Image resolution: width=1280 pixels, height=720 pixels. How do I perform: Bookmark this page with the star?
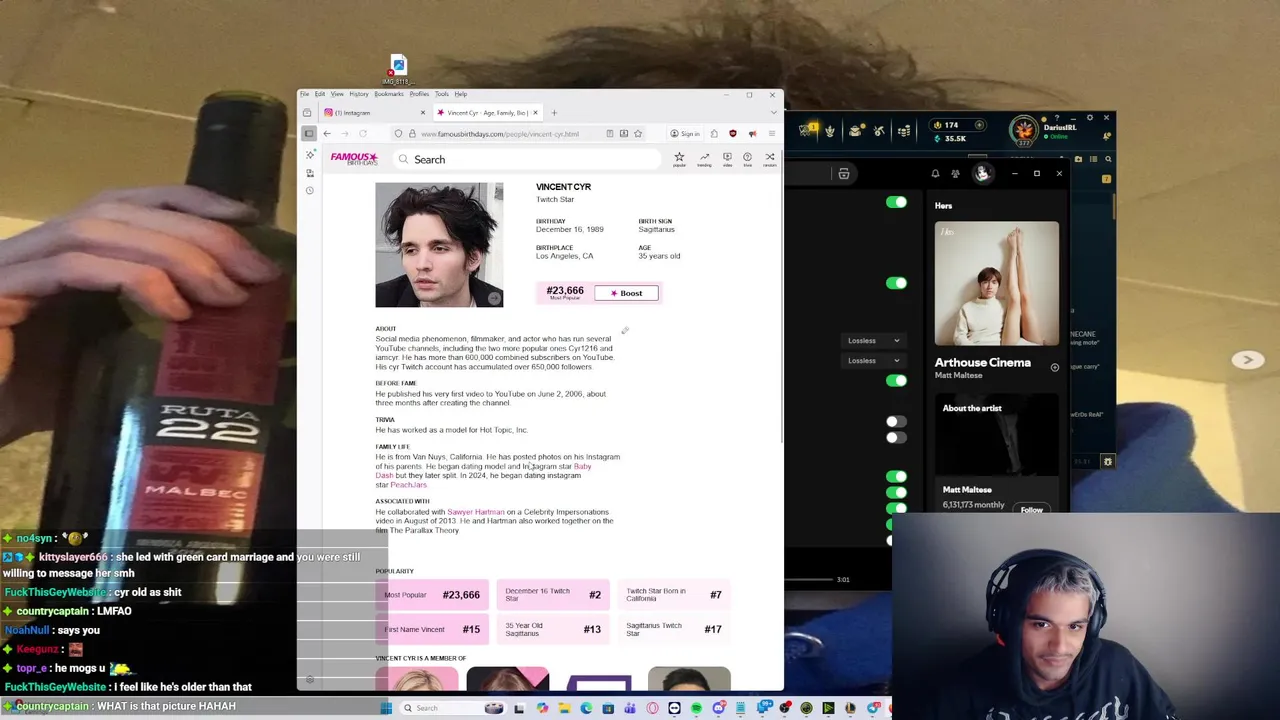tap(637, 133)
